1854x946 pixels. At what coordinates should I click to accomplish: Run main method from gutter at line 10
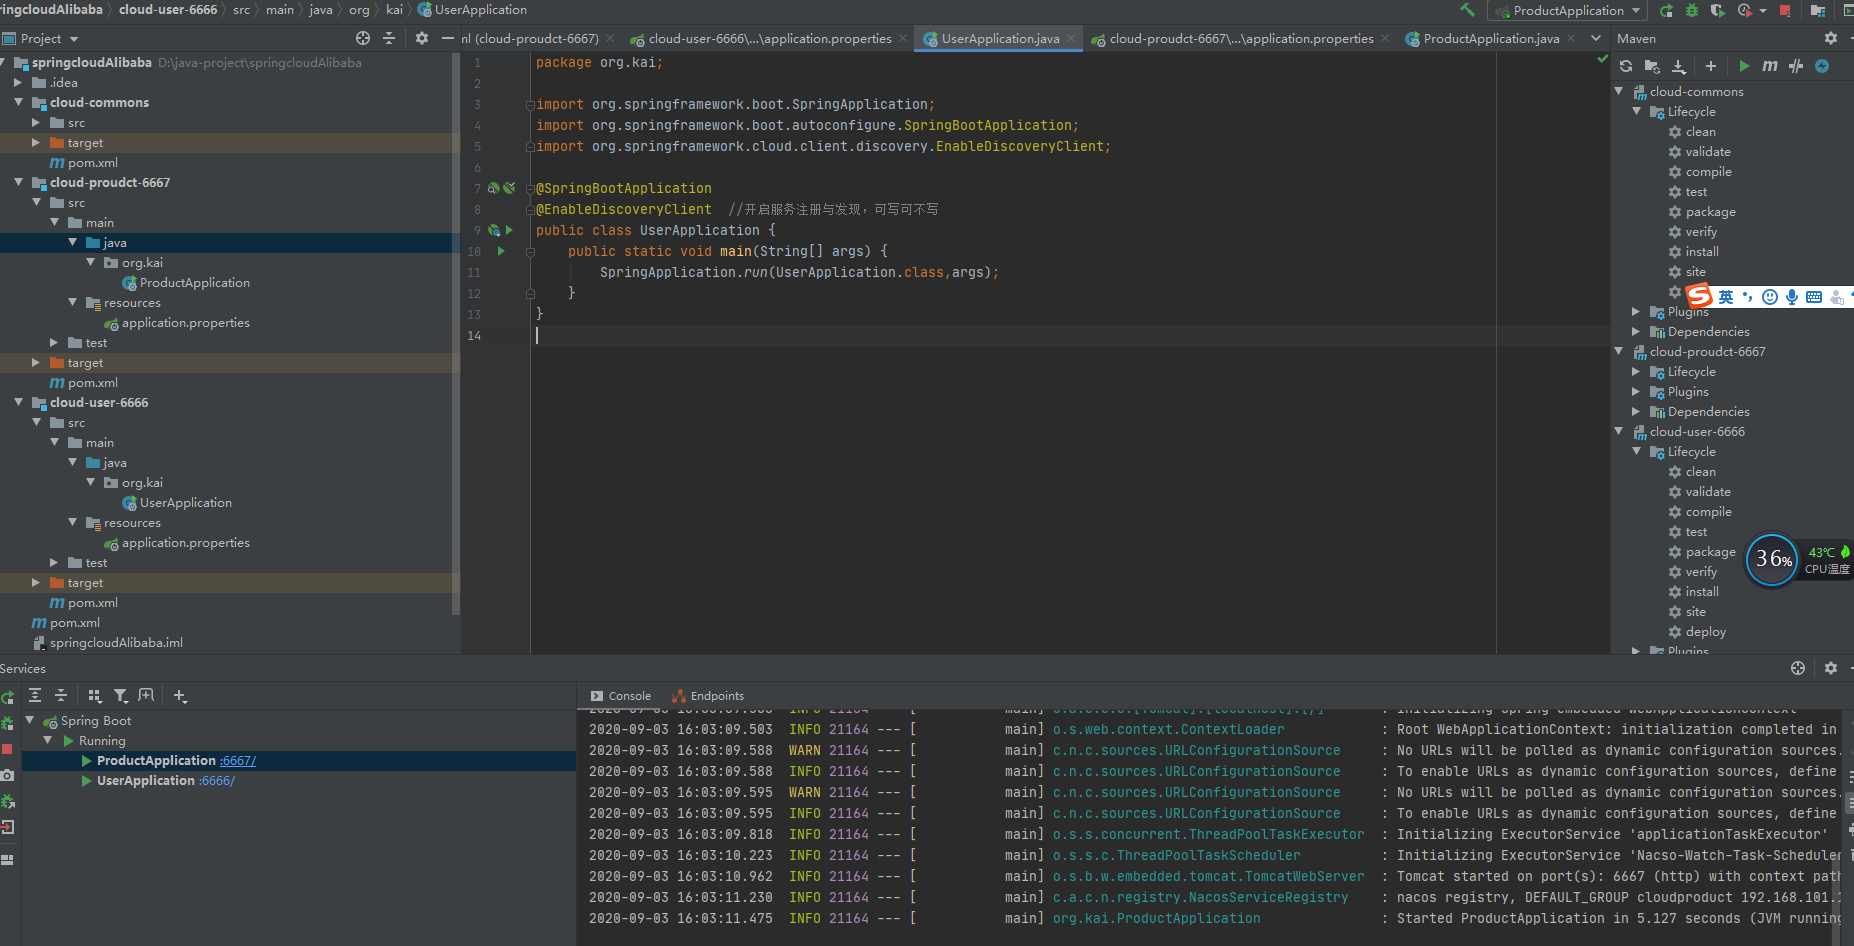click(x=502, y=251)
